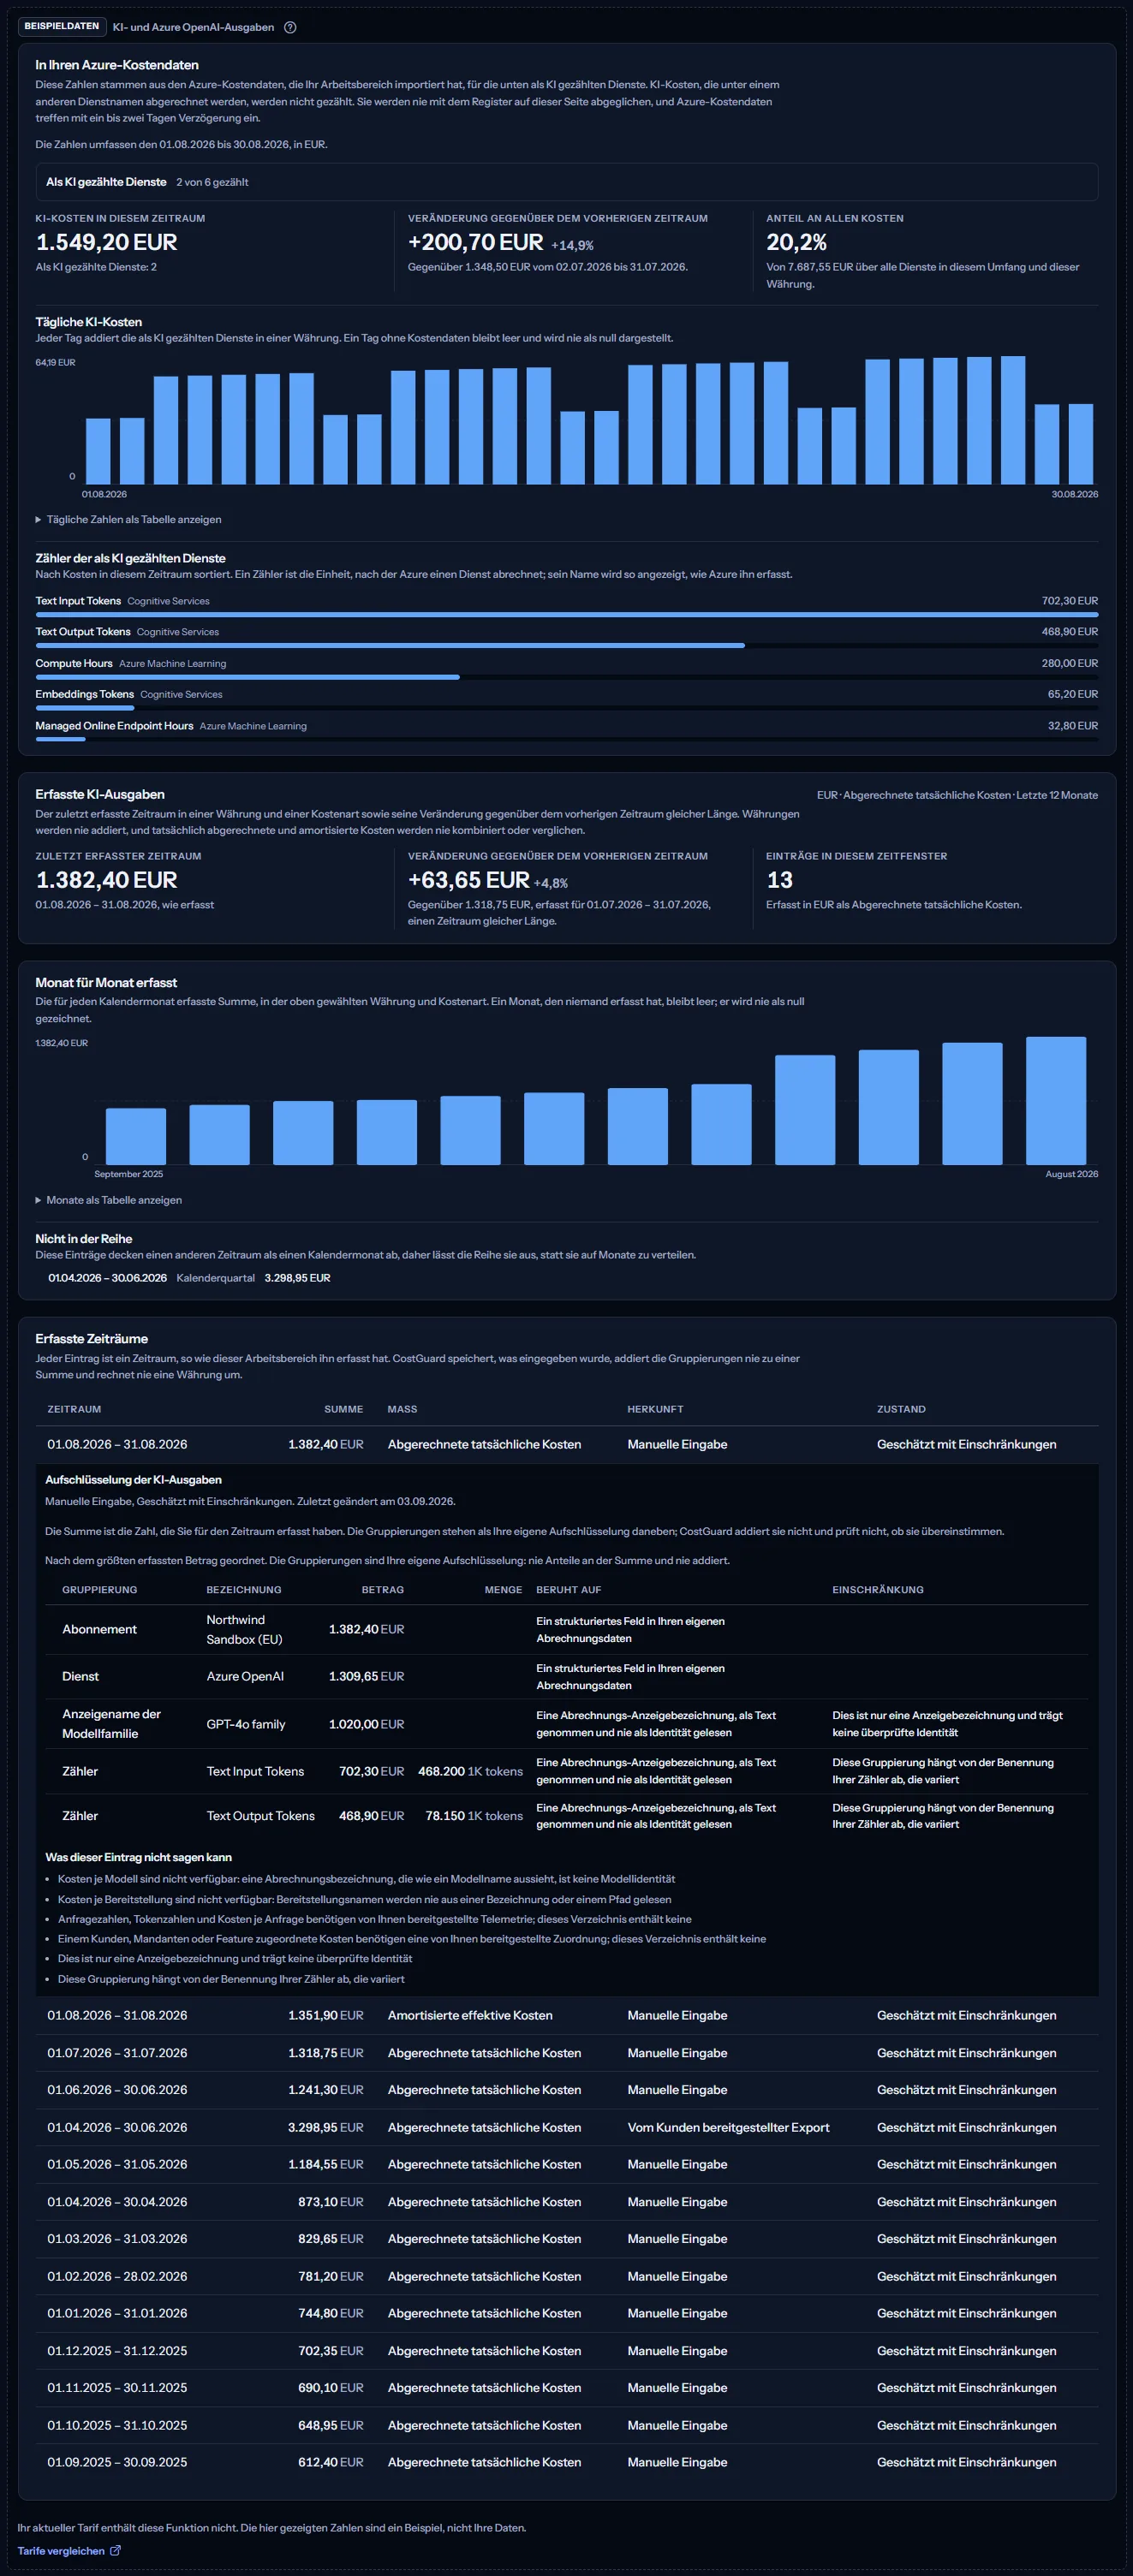This screenshot has width=1133, height=2576.
Task: Click "Managed Online Endpoint Hours" meter label
Action: point(114,726)
